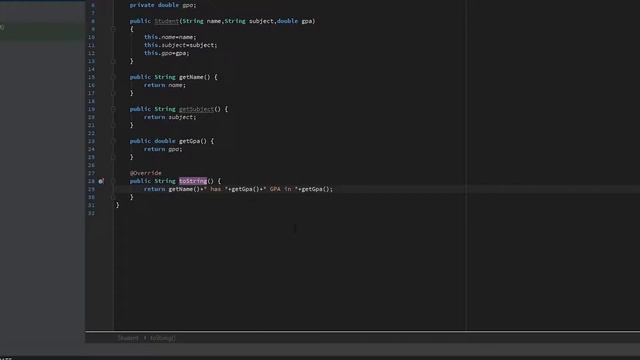Collapse the Student constructor fold marker
The height and width of the screenshot is (360, 640).
[113, 29]
